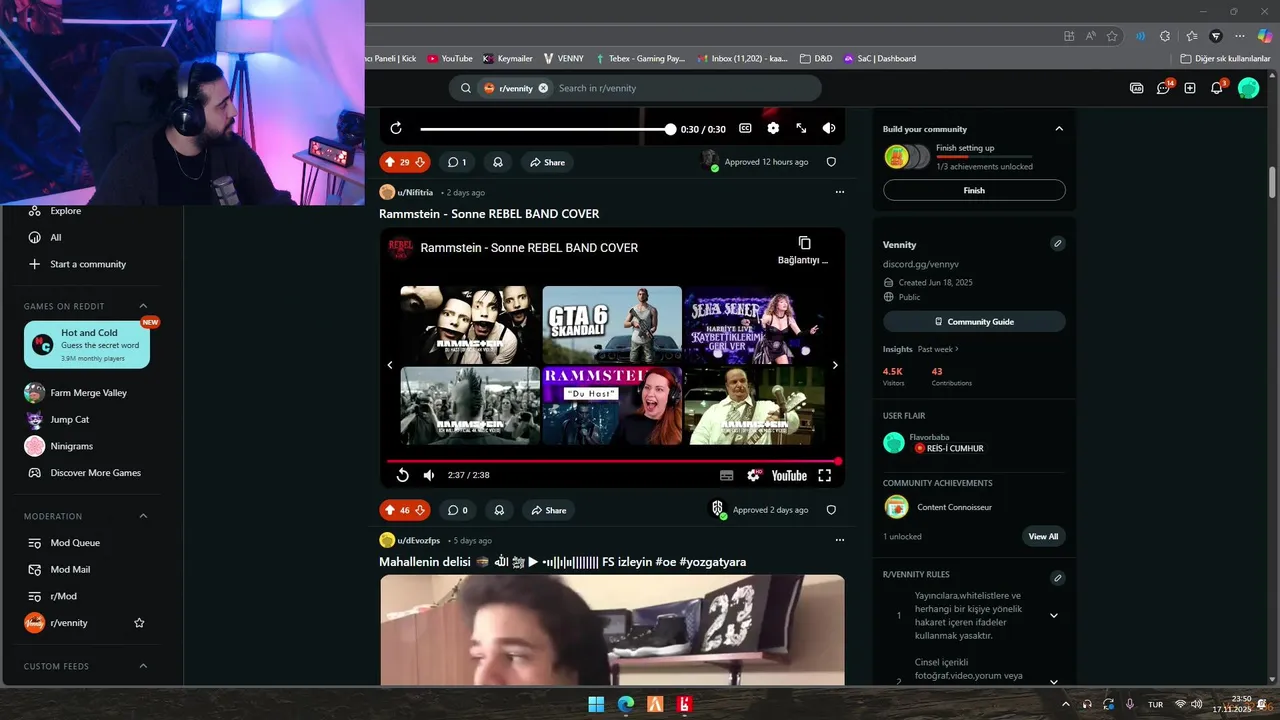This screenshot has width=1280, height=720.
Task: Mute the 0:30 video with the speaker icon
Action: point(829,128)
